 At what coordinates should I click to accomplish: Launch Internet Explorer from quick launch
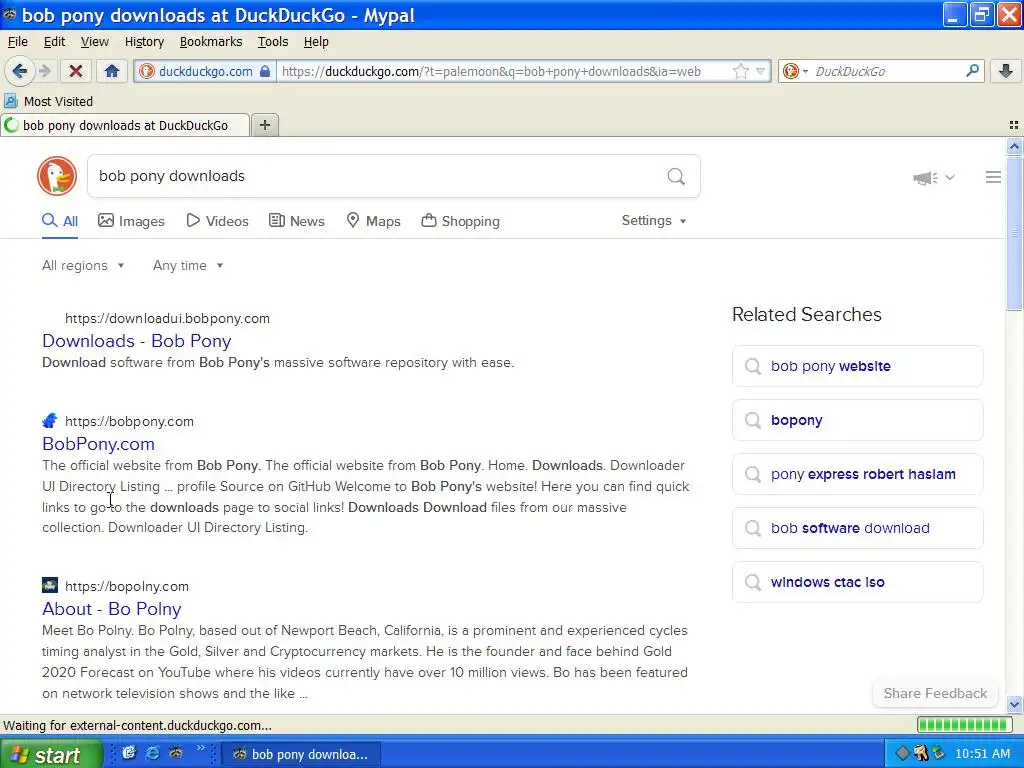152,753
